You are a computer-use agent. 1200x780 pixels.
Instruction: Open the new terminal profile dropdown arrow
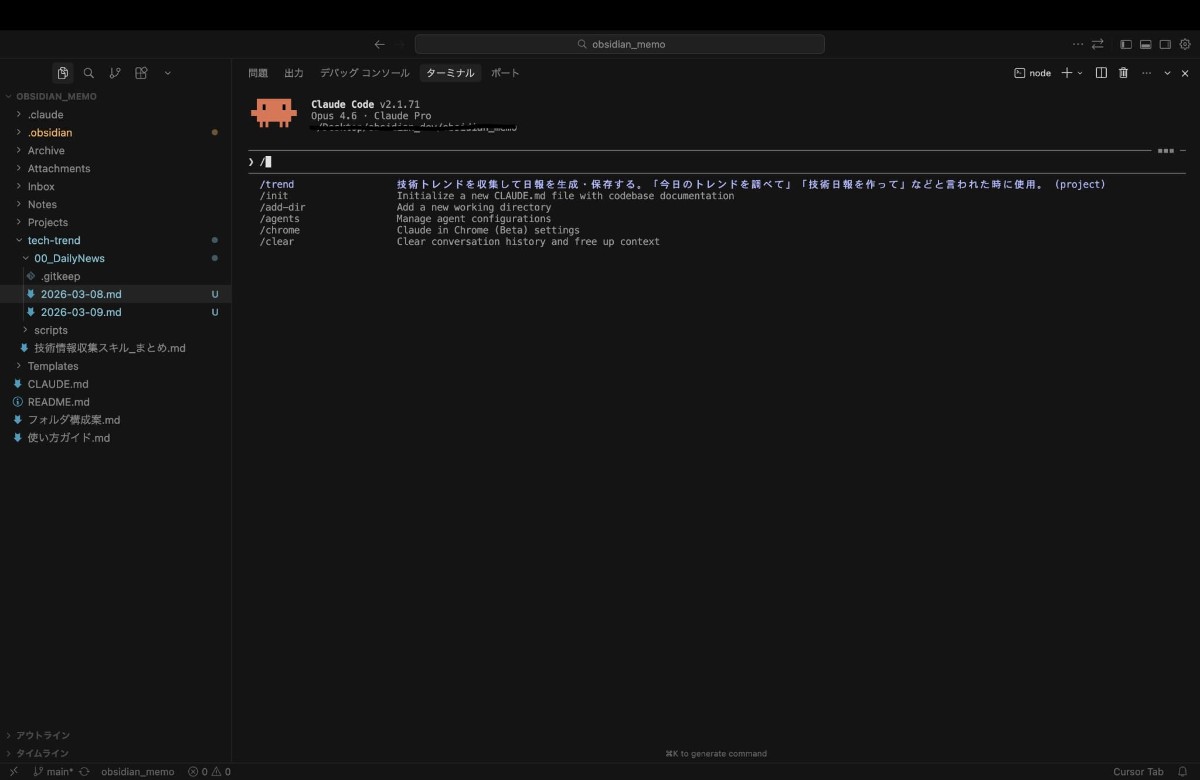[1080, 73]
